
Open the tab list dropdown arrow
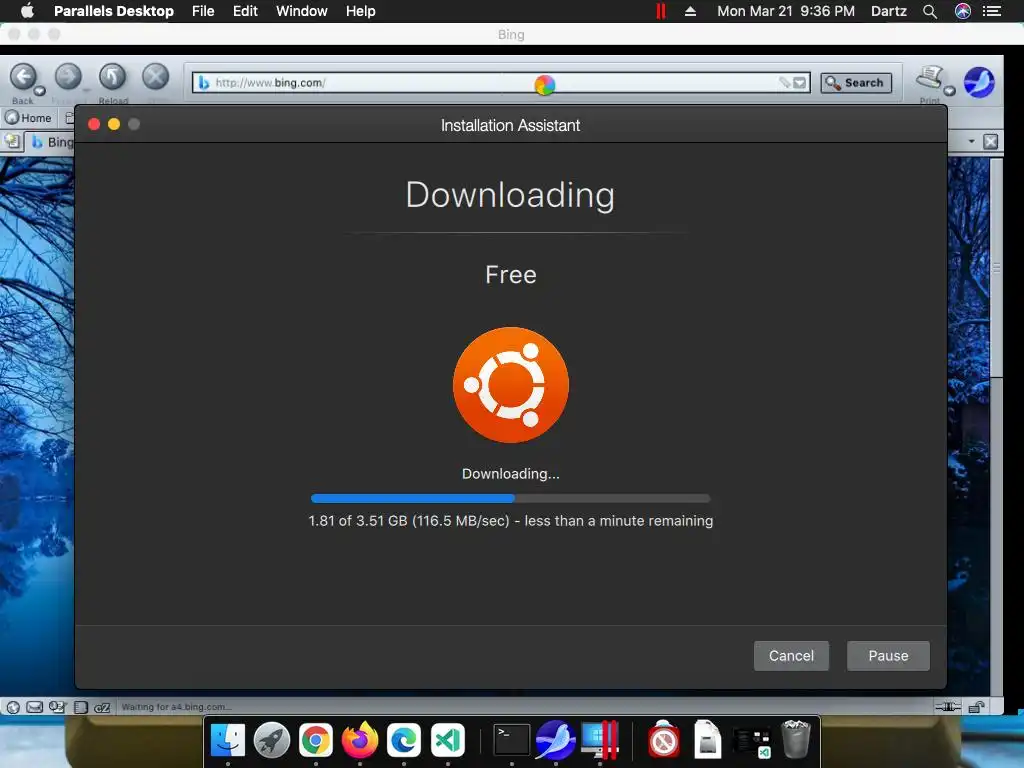pyautogui.click(x=971, y=141)
